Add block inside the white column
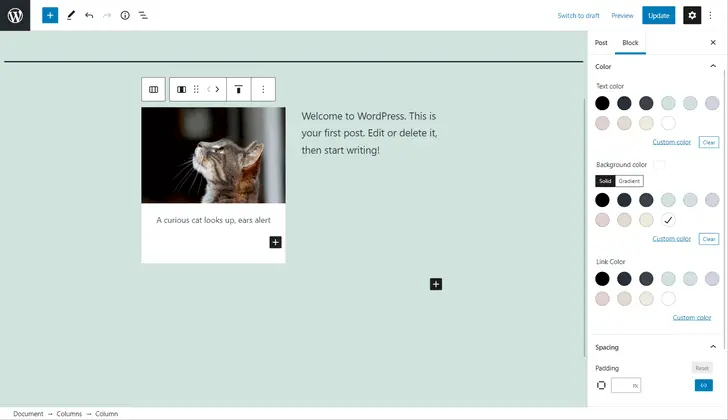The image size is (728, 420). click(275, 242)
